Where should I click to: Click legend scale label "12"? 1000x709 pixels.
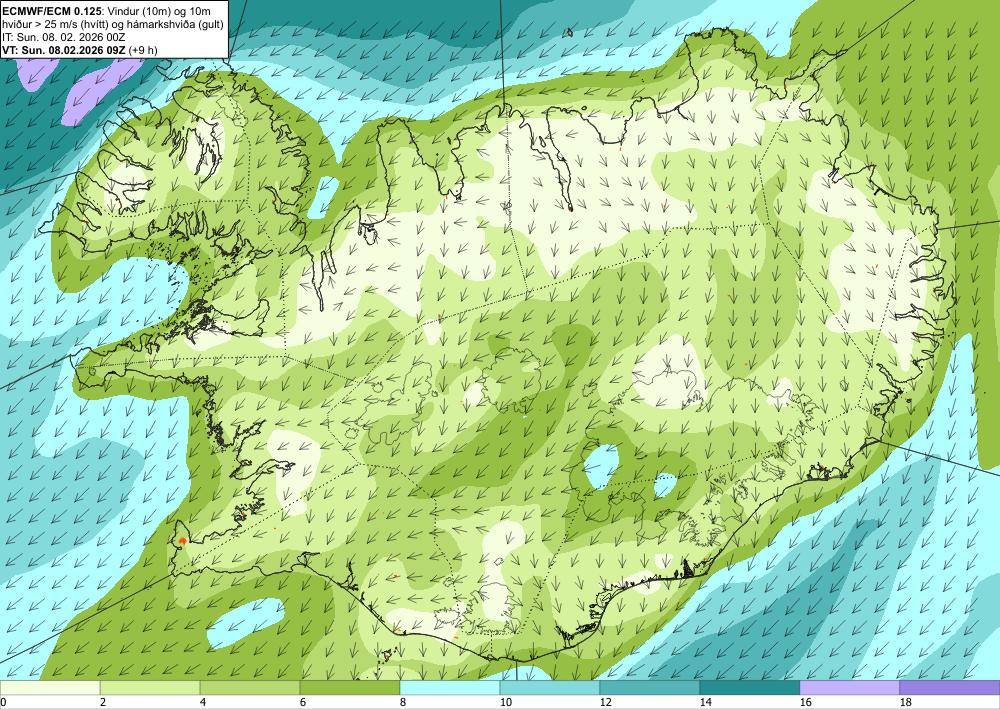click(x=605, y=702)
